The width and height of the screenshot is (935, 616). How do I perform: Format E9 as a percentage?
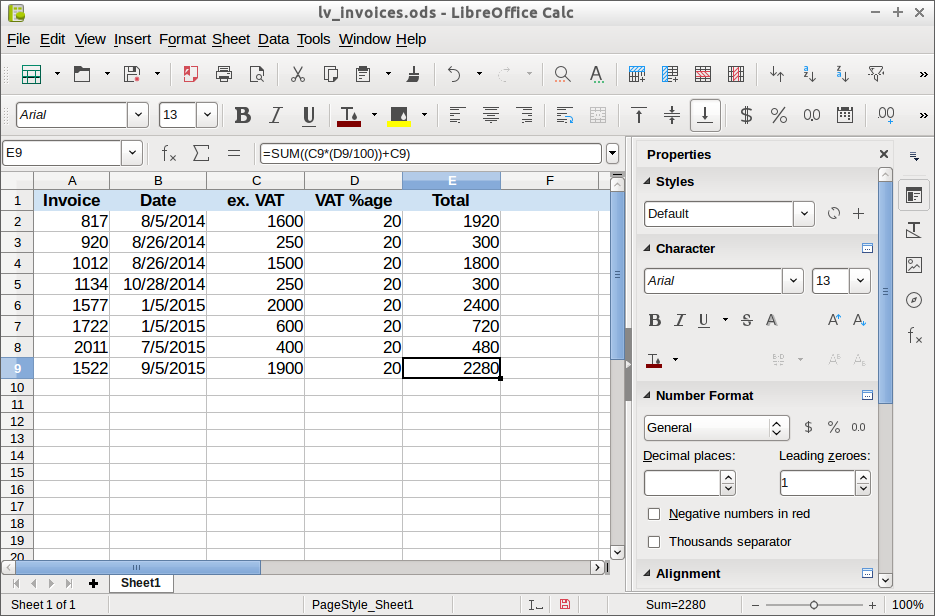[778, 115]
